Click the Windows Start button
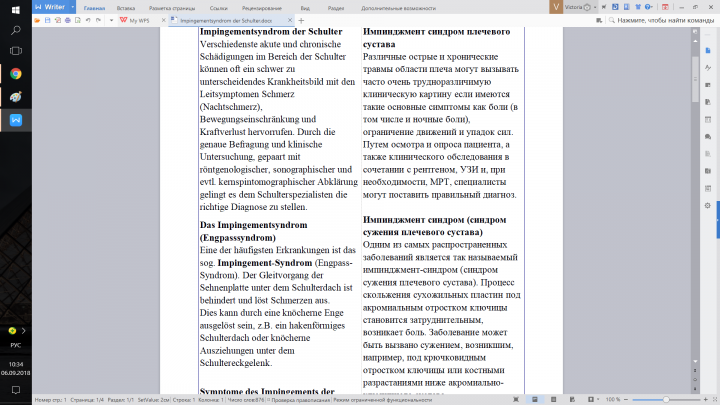Image resolution: width=720 pixels, height=405 pixels. (16, 10)
